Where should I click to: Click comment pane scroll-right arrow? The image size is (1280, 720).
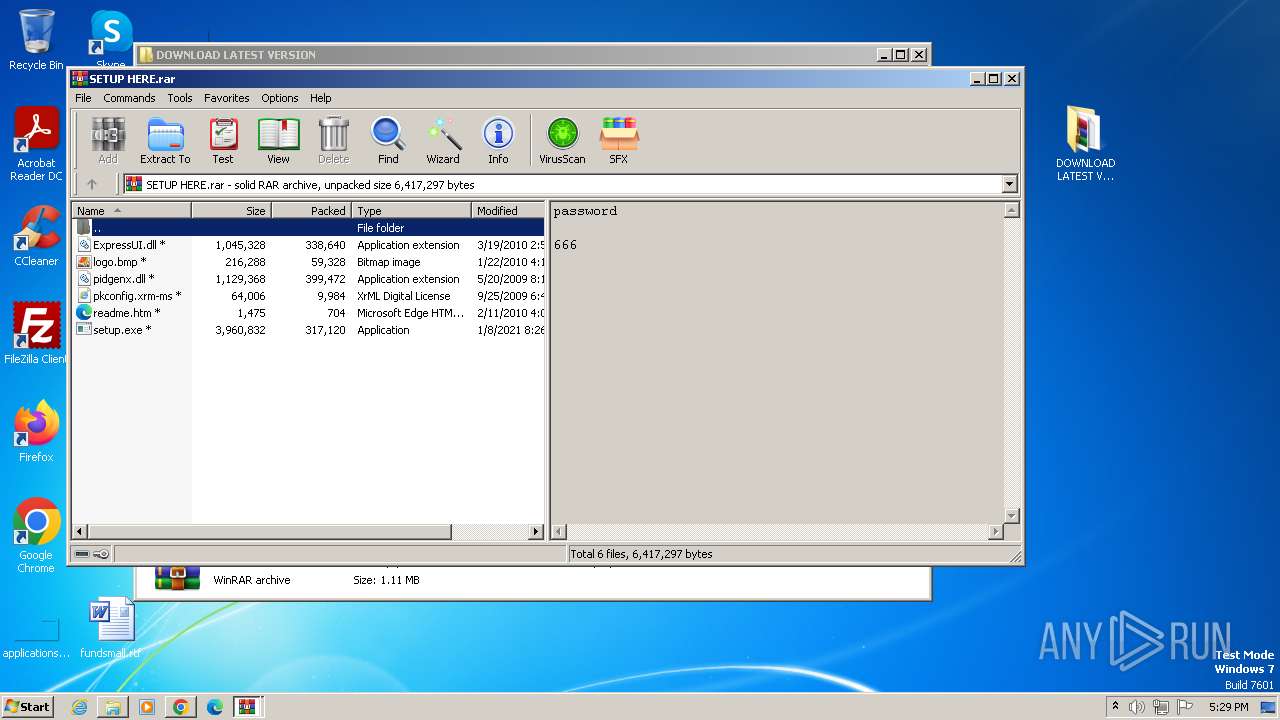tap(995, 532)
